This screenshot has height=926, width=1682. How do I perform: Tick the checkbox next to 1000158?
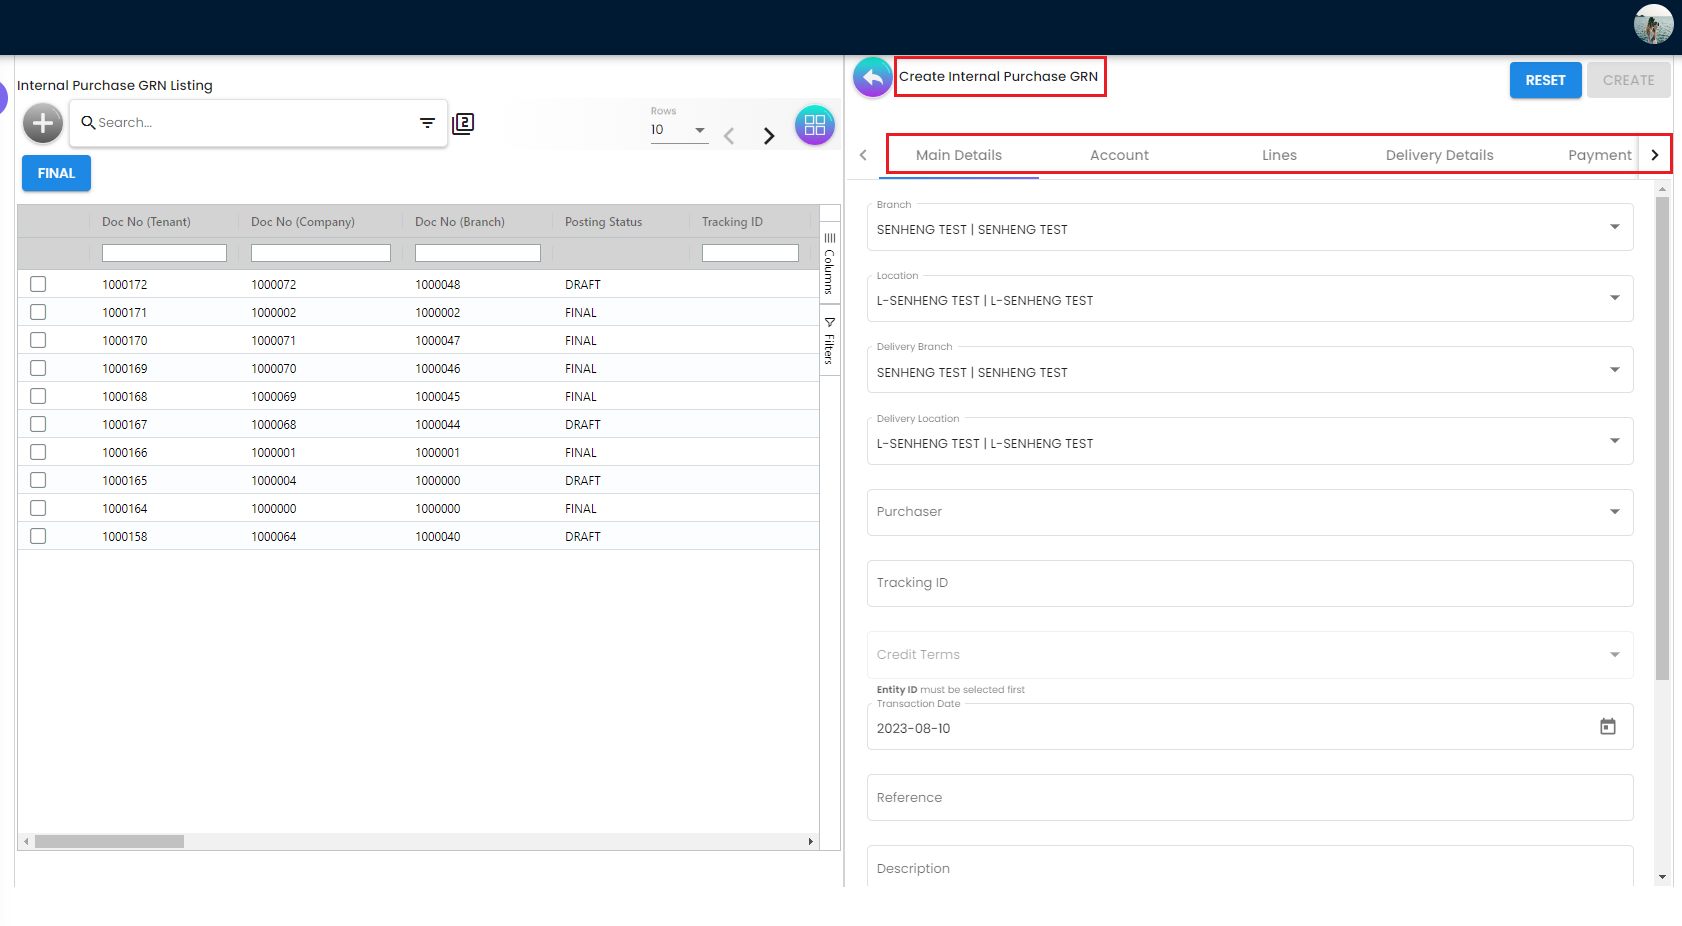coord(38,536)
